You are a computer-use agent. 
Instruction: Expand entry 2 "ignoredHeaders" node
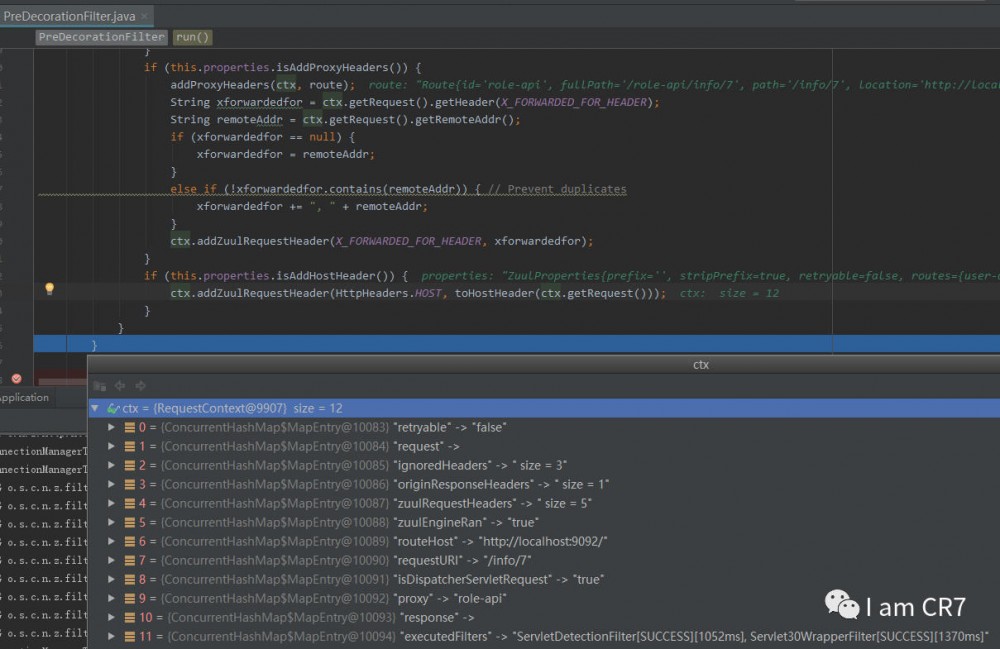[112, 465]
